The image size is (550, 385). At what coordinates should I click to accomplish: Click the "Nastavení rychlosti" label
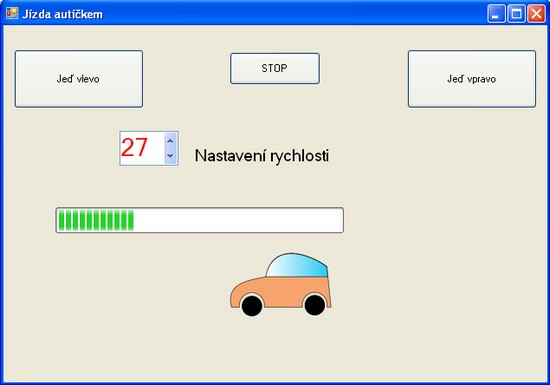pos(262,156)
